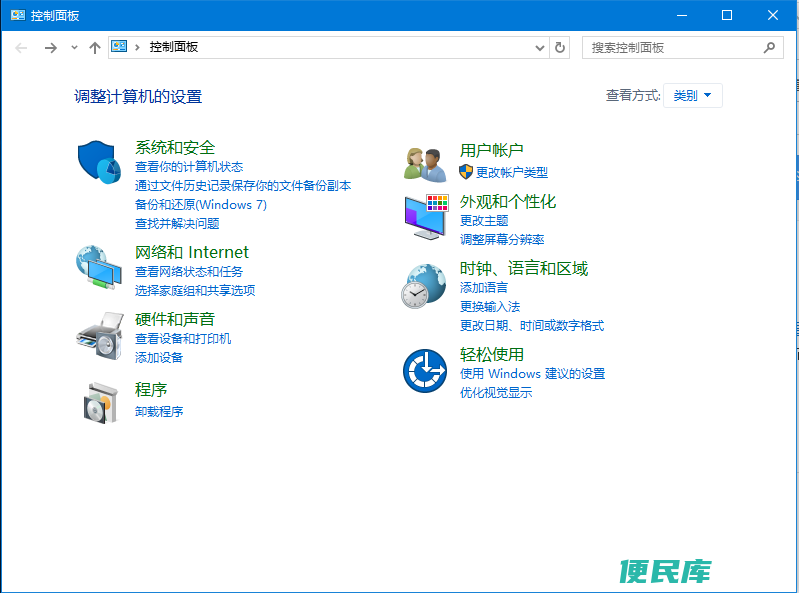Click the System and Security shield icon
Image resolution: width=799 pixels, height=593 pixels.
[x=99, y=162]
